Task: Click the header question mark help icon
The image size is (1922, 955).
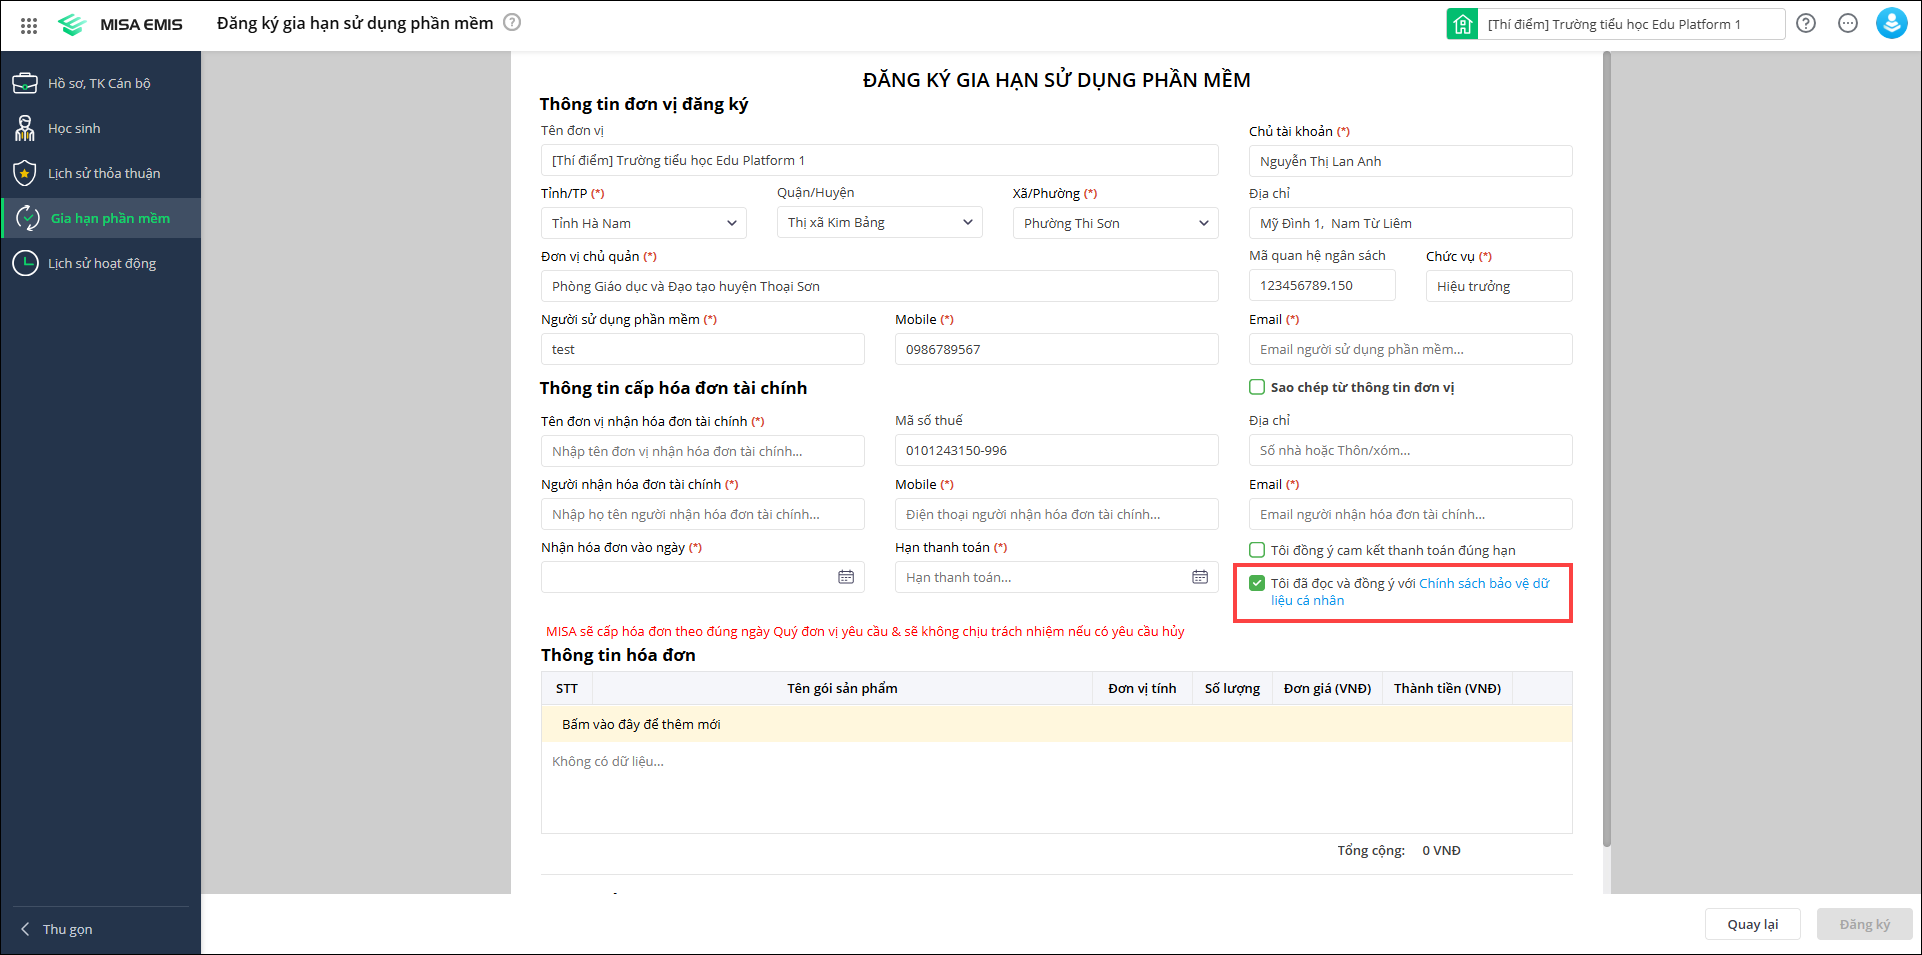Action: pyautogui.click(x=1806, y=23)
